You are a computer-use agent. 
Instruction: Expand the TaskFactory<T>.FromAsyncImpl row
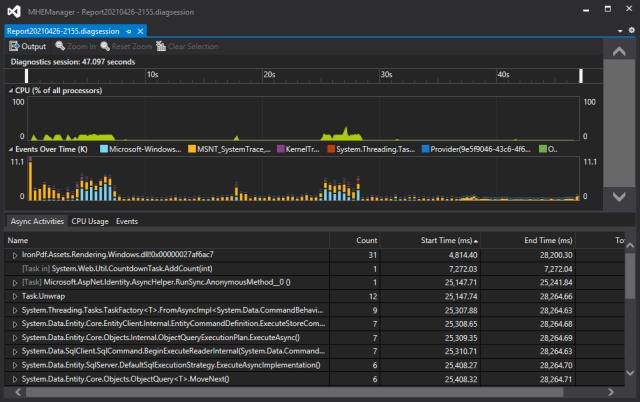(15, 311)
